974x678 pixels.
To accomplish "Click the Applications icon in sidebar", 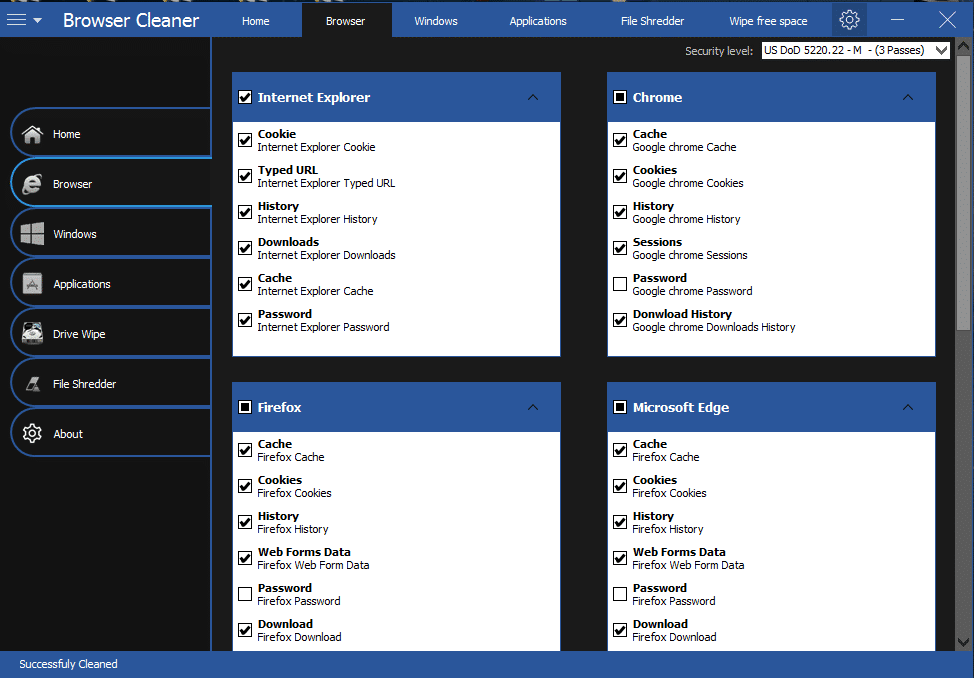I will [33, 284].
